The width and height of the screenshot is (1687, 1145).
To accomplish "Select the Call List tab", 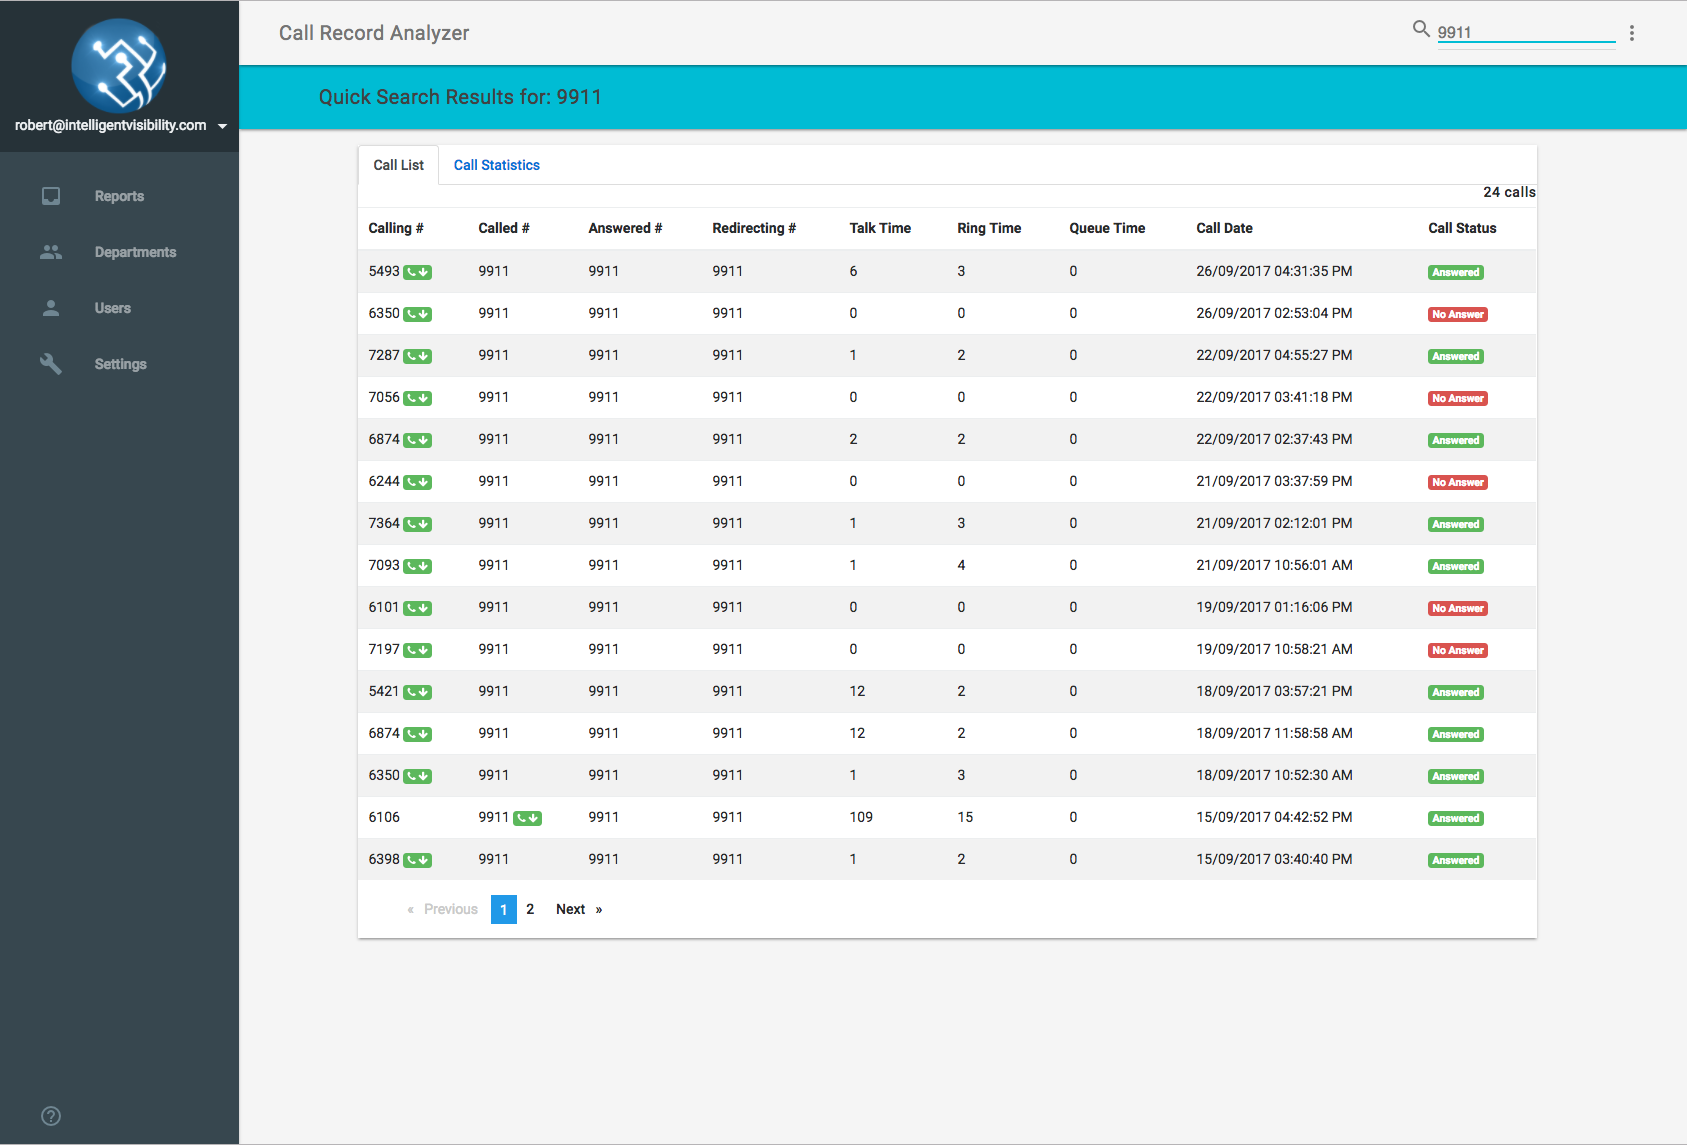I will coord(398,165).
